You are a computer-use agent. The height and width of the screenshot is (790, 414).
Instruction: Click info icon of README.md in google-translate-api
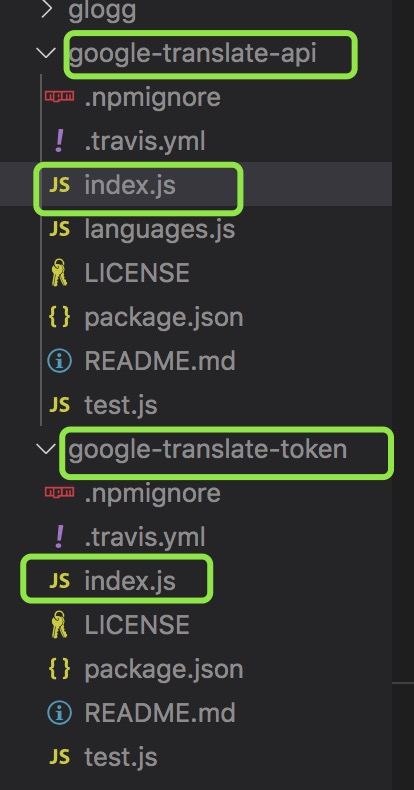[x=59, y=361]
